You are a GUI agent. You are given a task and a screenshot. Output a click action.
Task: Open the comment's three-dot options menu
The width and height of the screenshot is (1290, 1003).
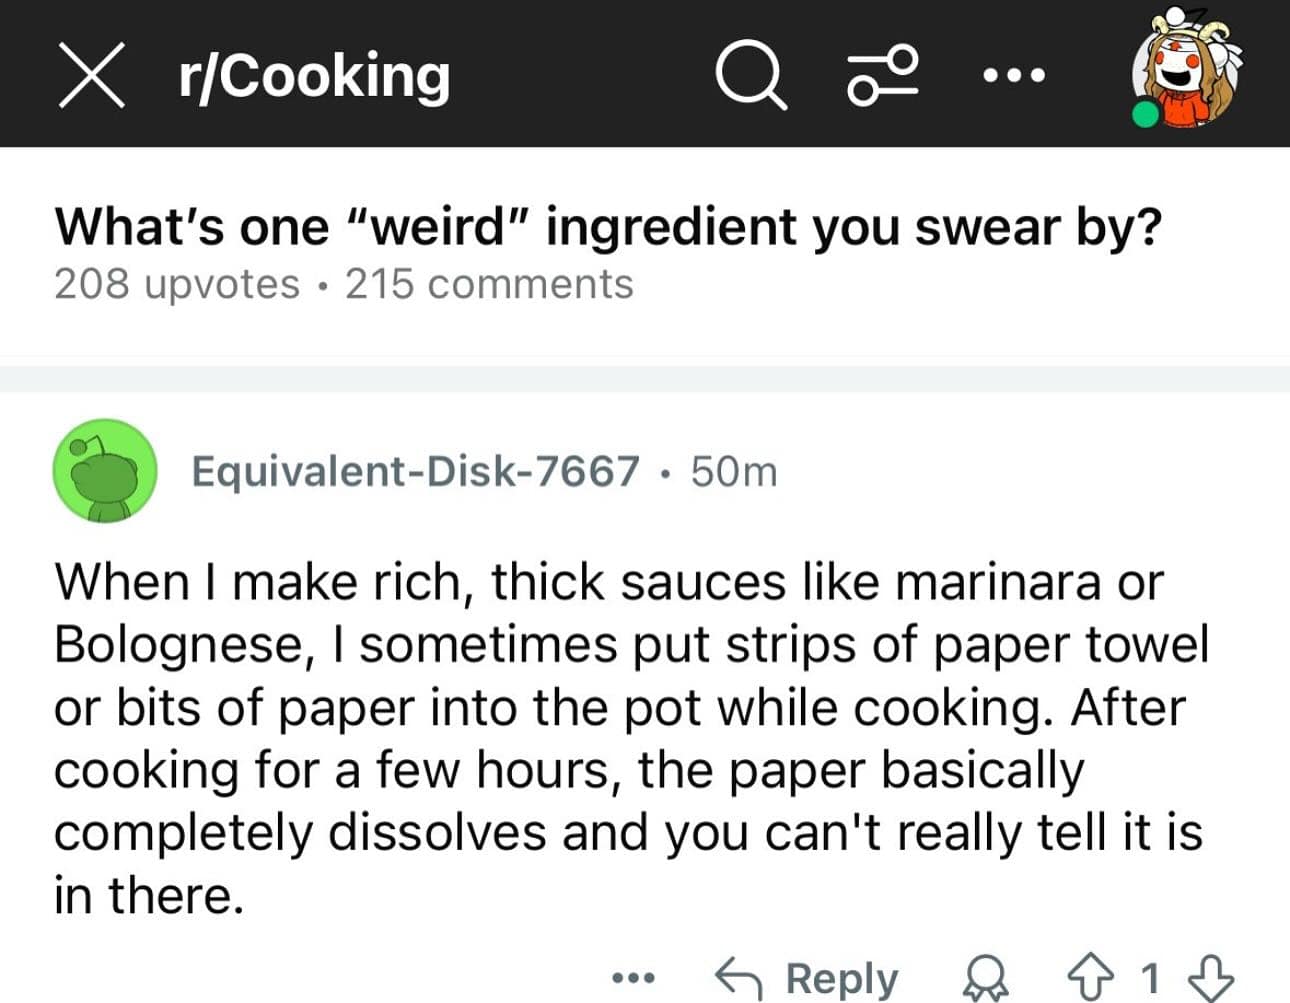tap(633, 977)
